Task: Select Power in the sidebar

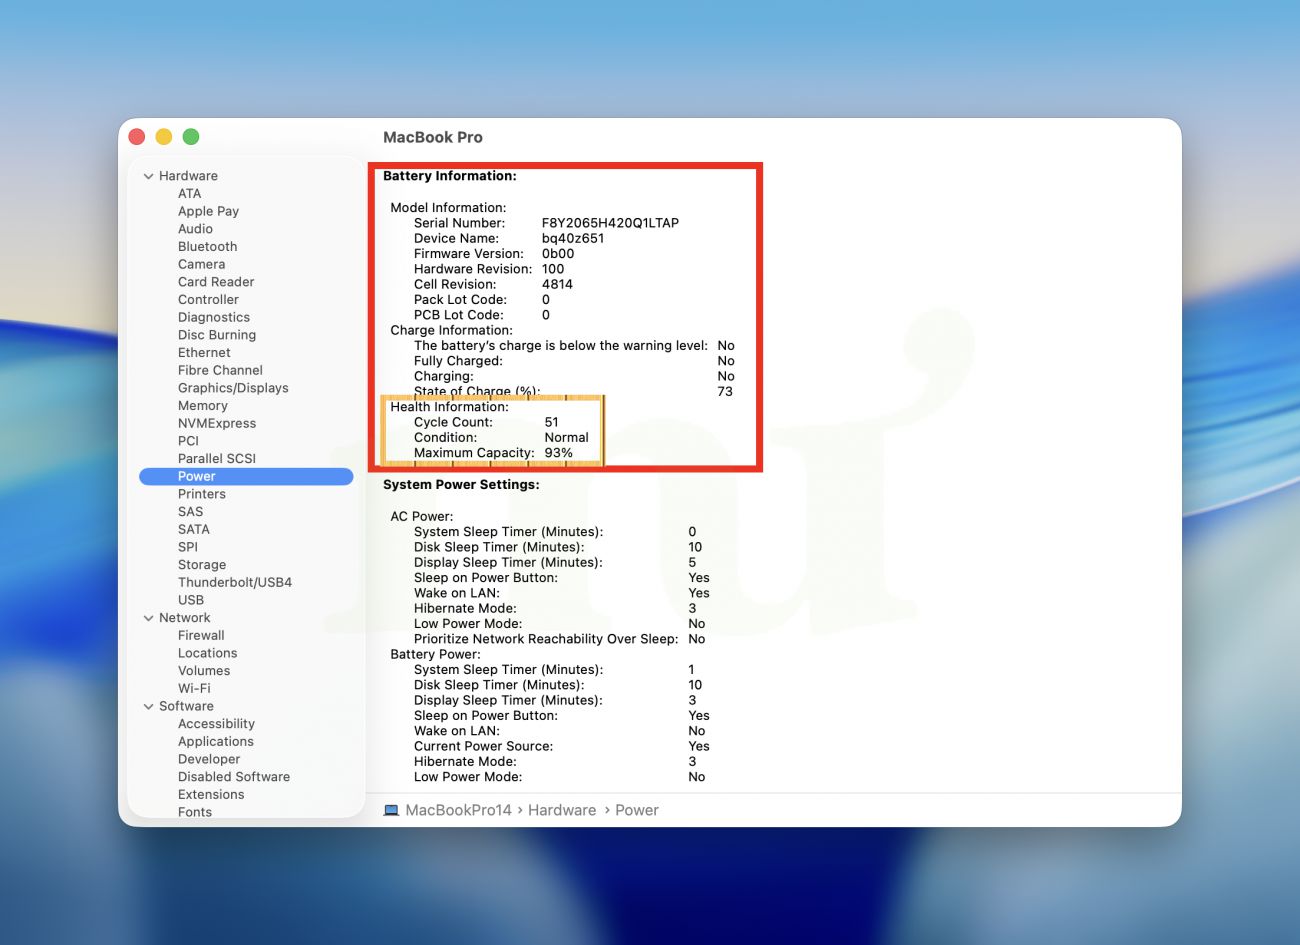Action: point(197,477)
